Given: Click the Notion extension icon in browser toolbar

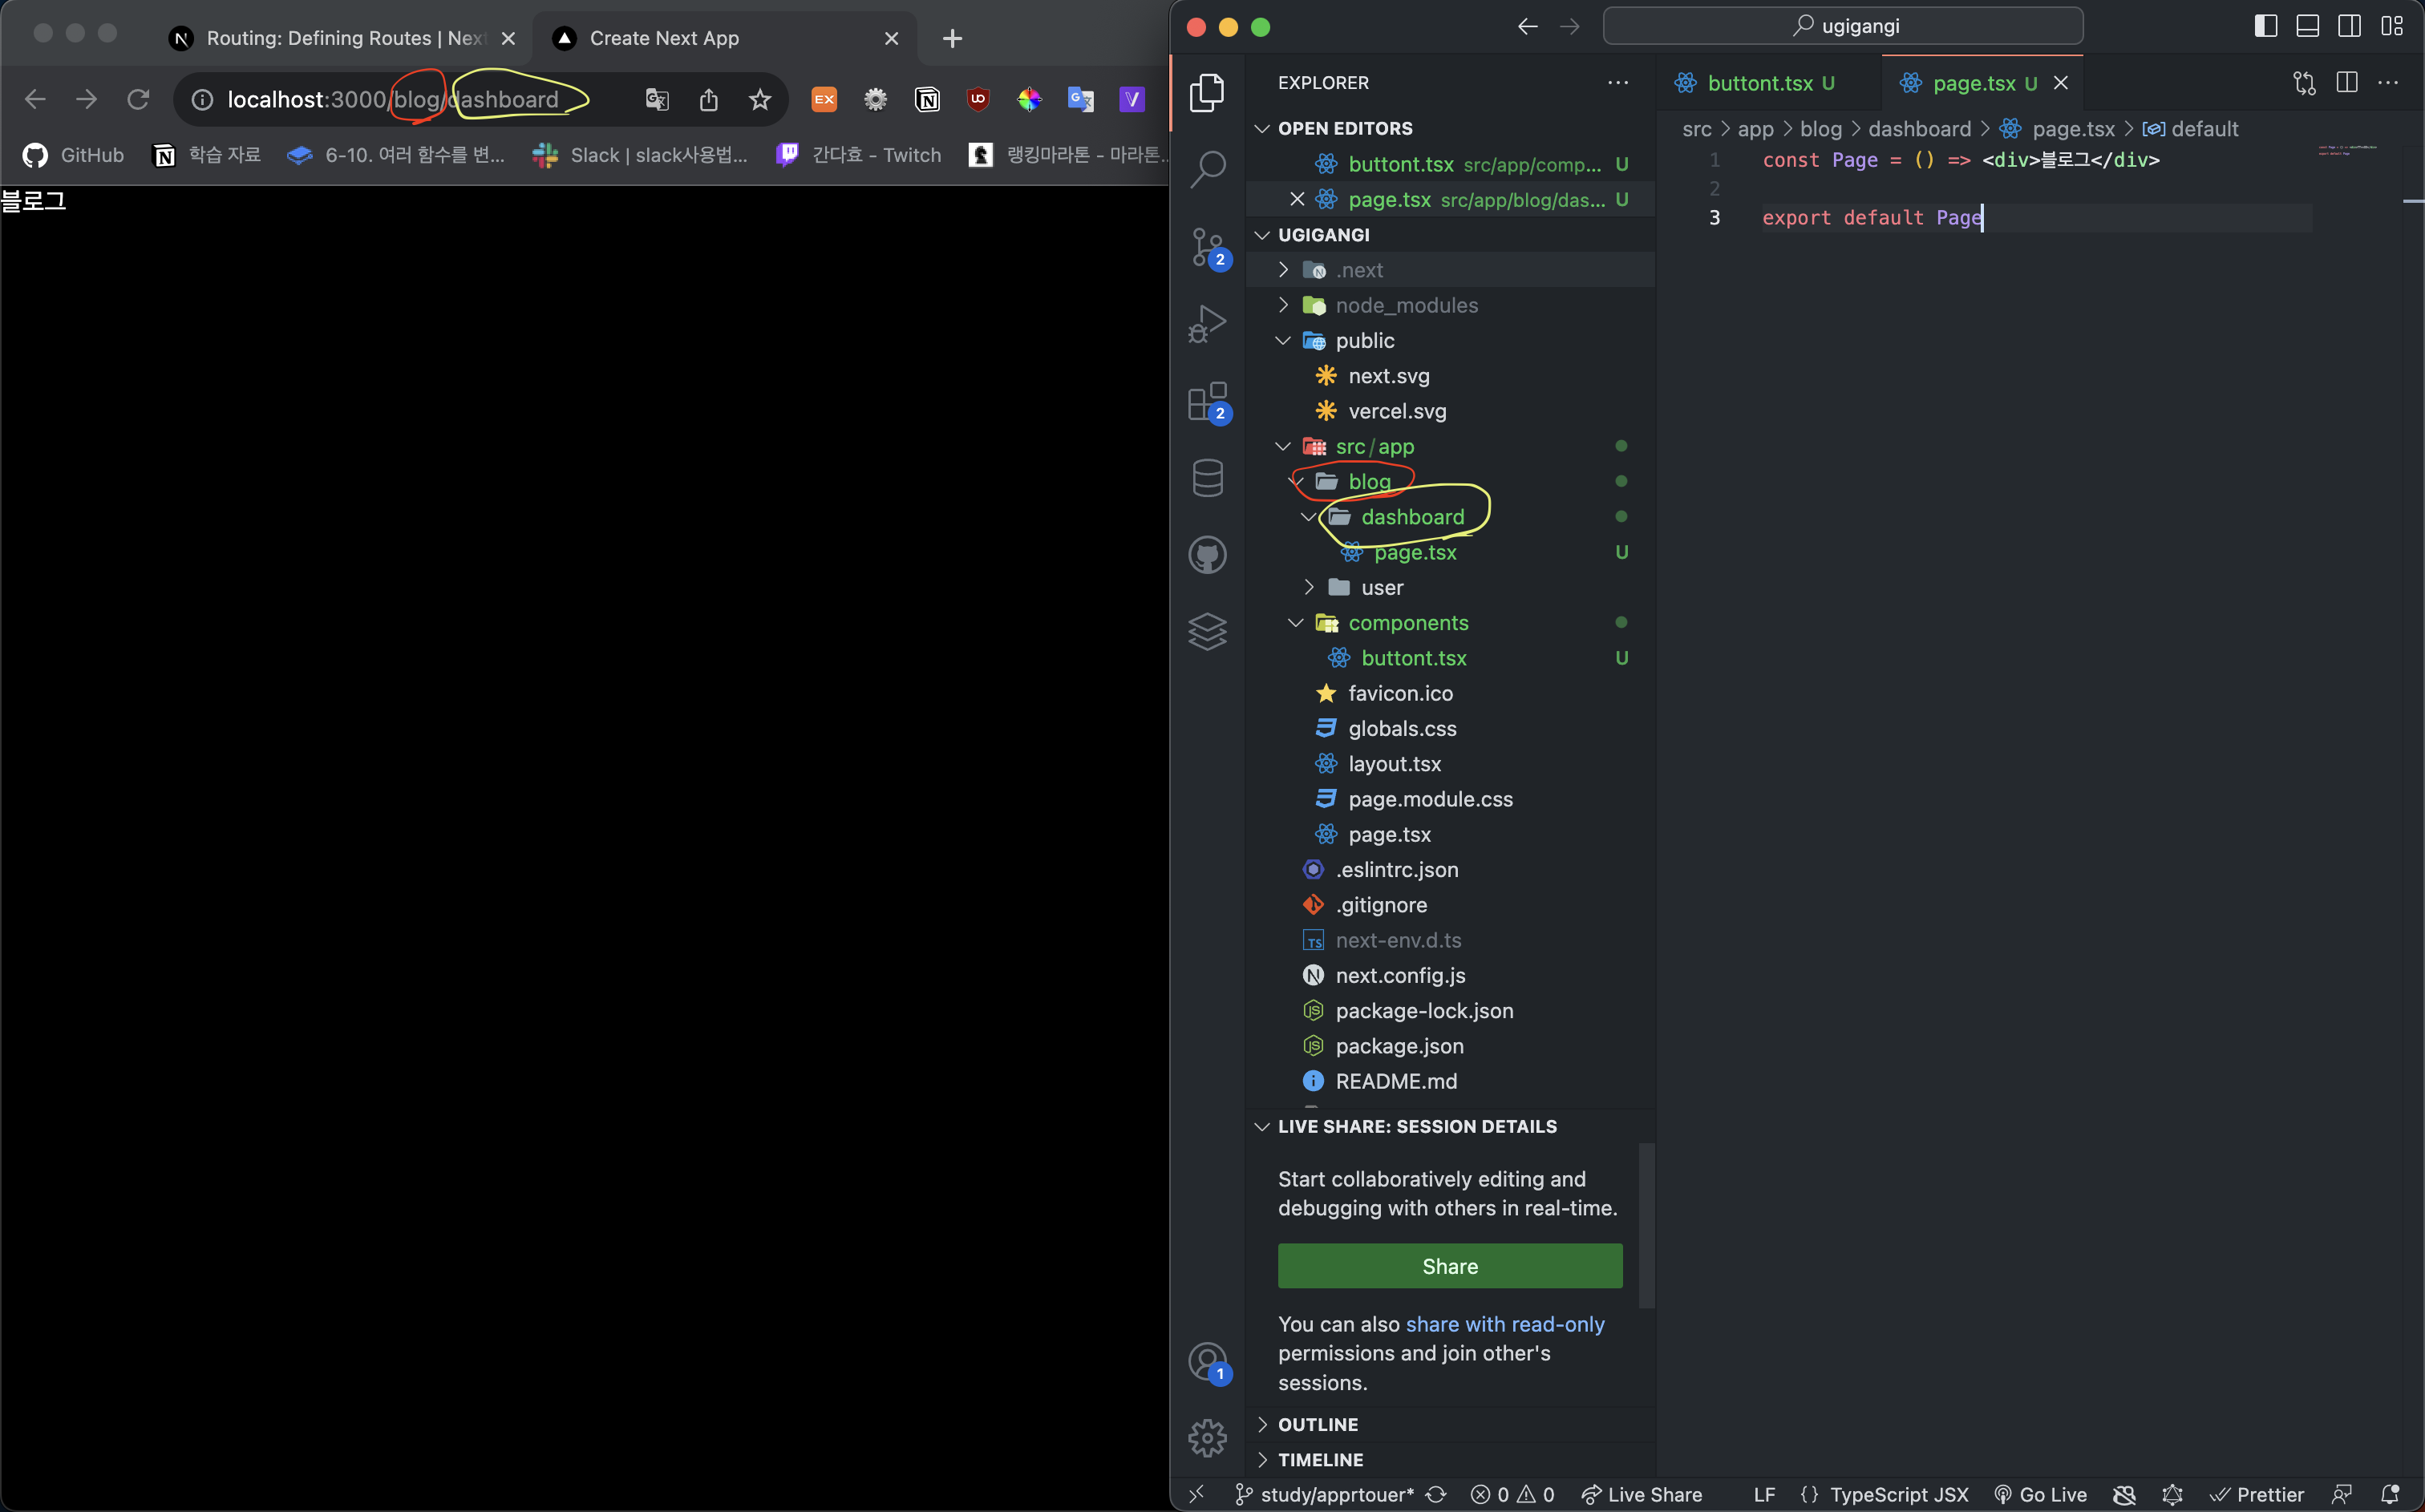Looking at the screenshot, I should [927, 99].
